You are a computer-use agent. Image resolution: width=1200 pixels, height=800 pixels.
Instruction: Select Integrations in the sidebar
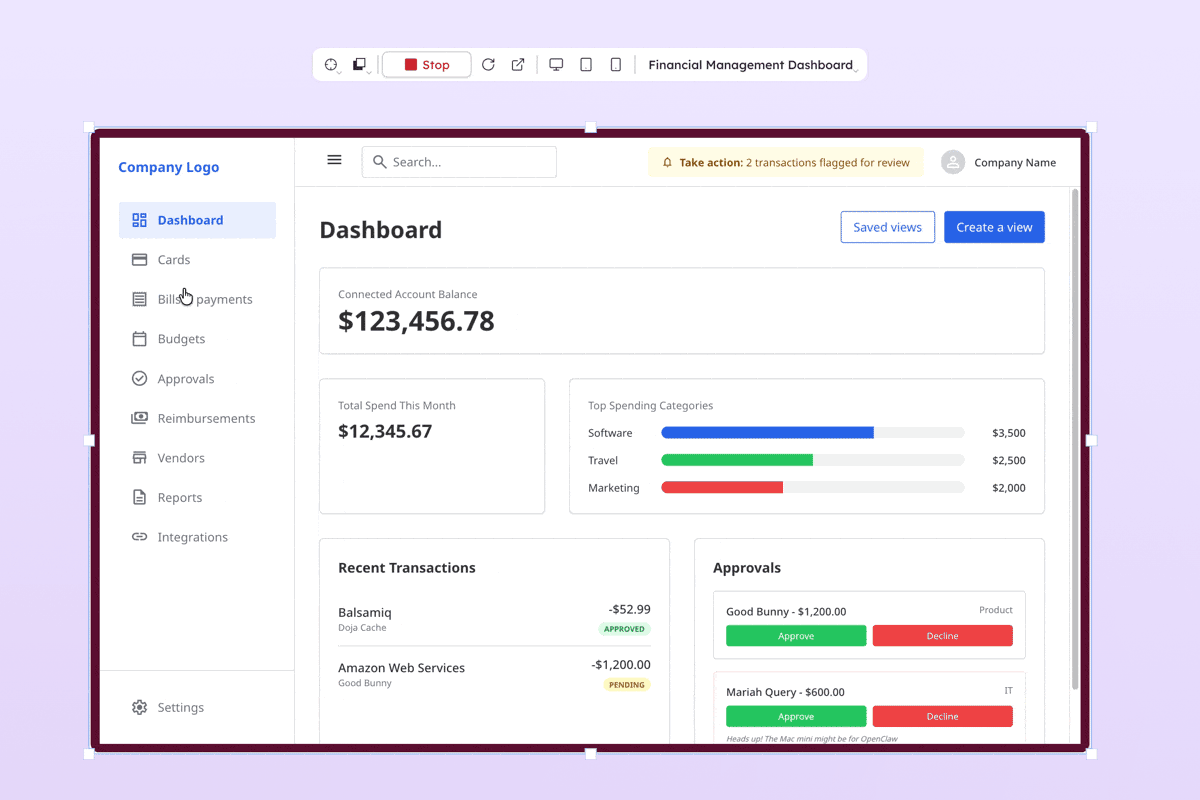[192, 537]
